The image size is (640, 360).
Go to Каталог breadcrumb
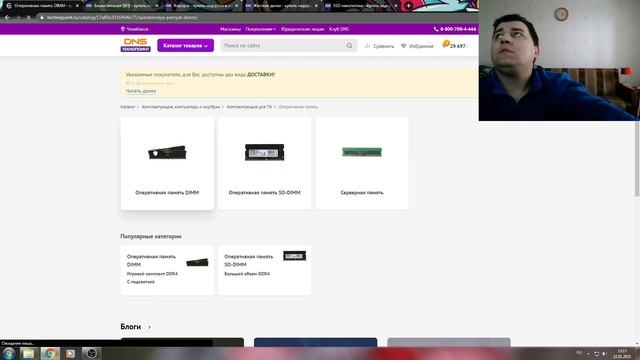(128, 107)
